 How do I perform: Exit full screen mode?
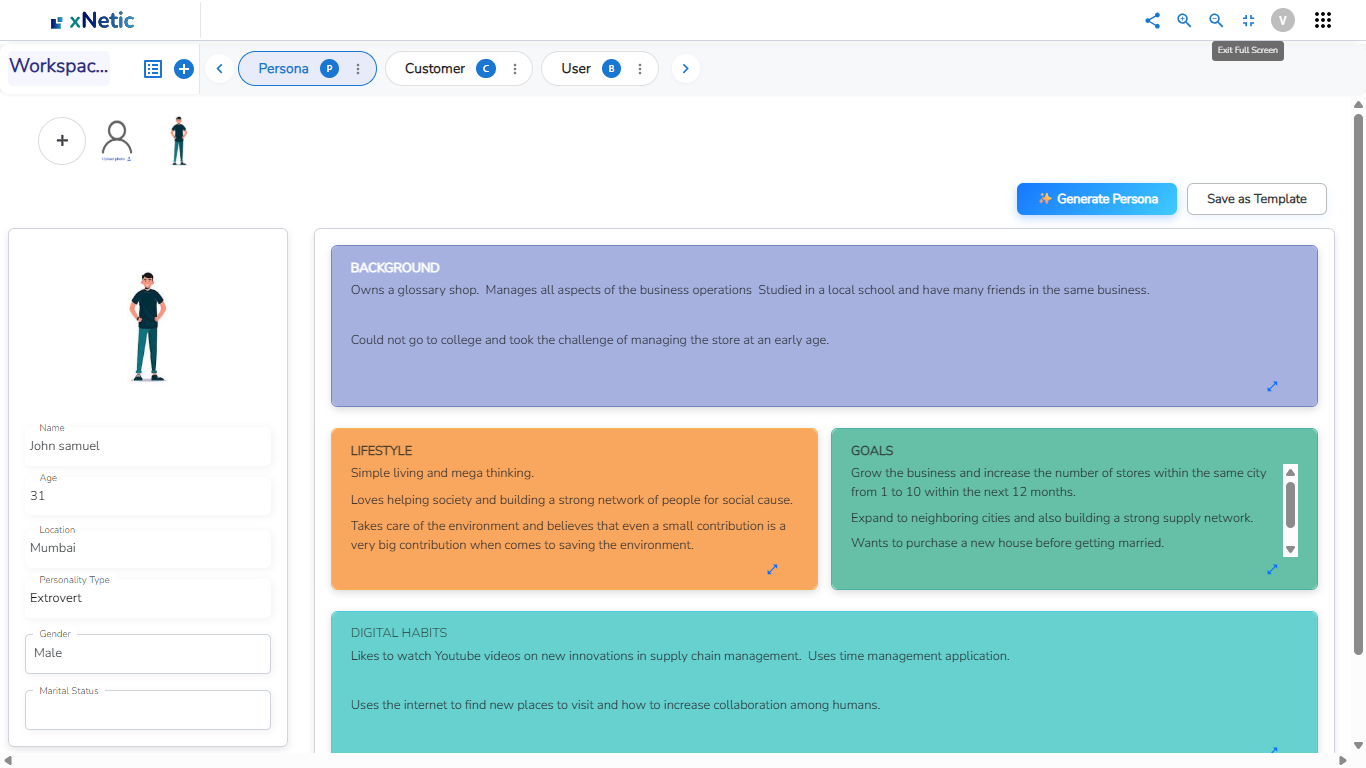click(1248, 20)
